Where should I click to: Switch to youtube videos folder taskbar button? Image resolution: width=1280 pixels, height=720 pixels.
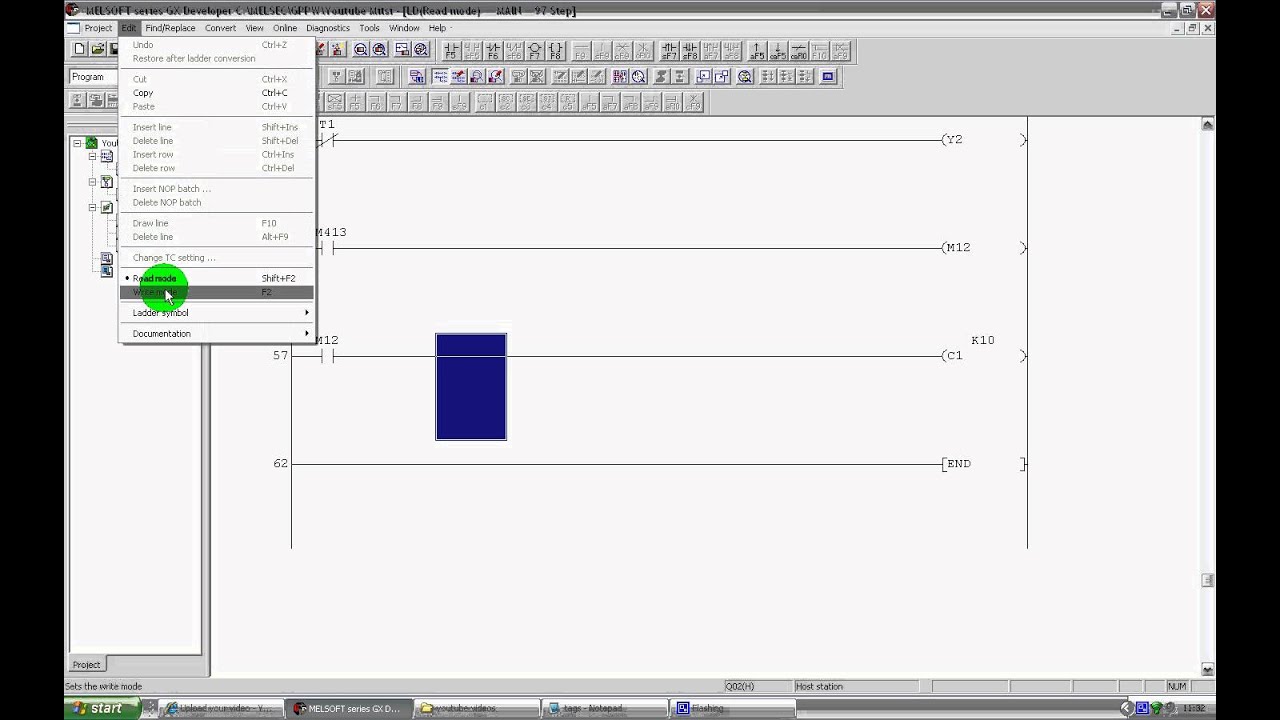coord(476,708)
